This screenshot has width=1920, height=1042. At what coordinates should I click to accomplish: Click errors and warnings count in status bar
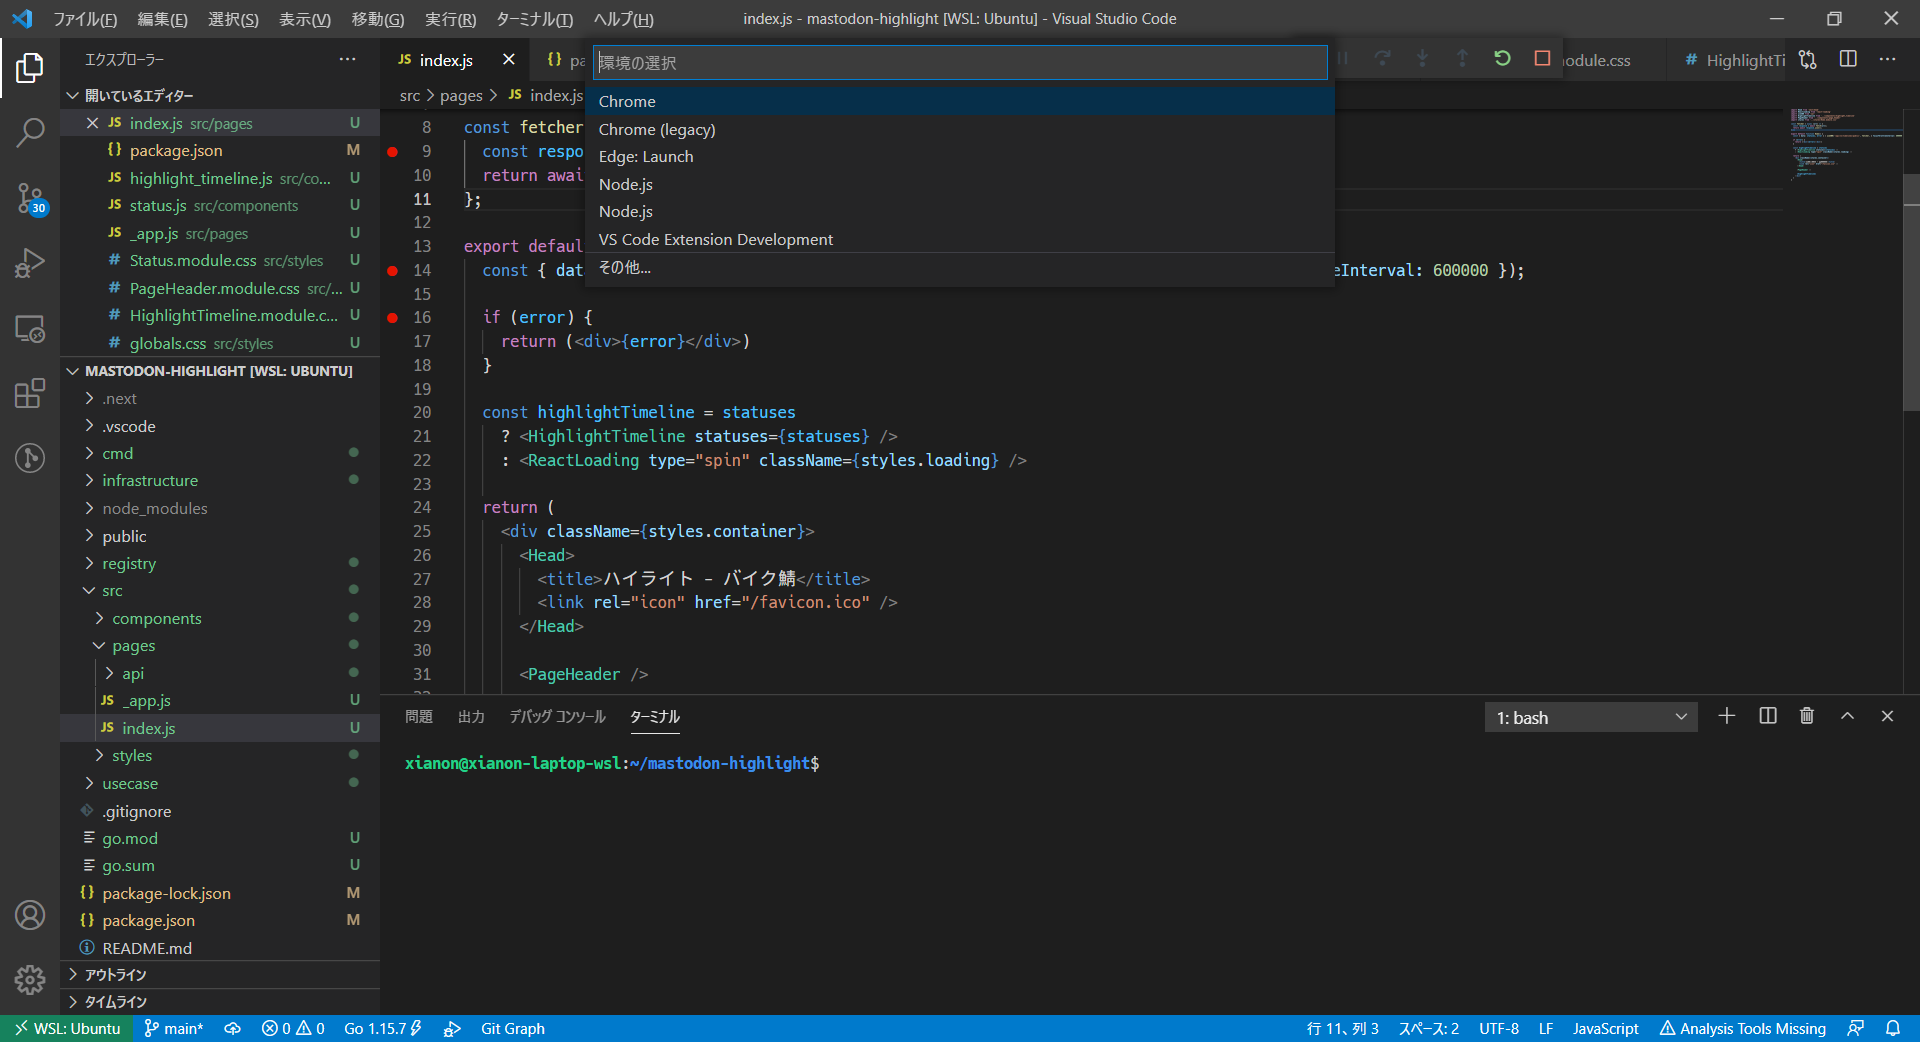point(293,1028)
